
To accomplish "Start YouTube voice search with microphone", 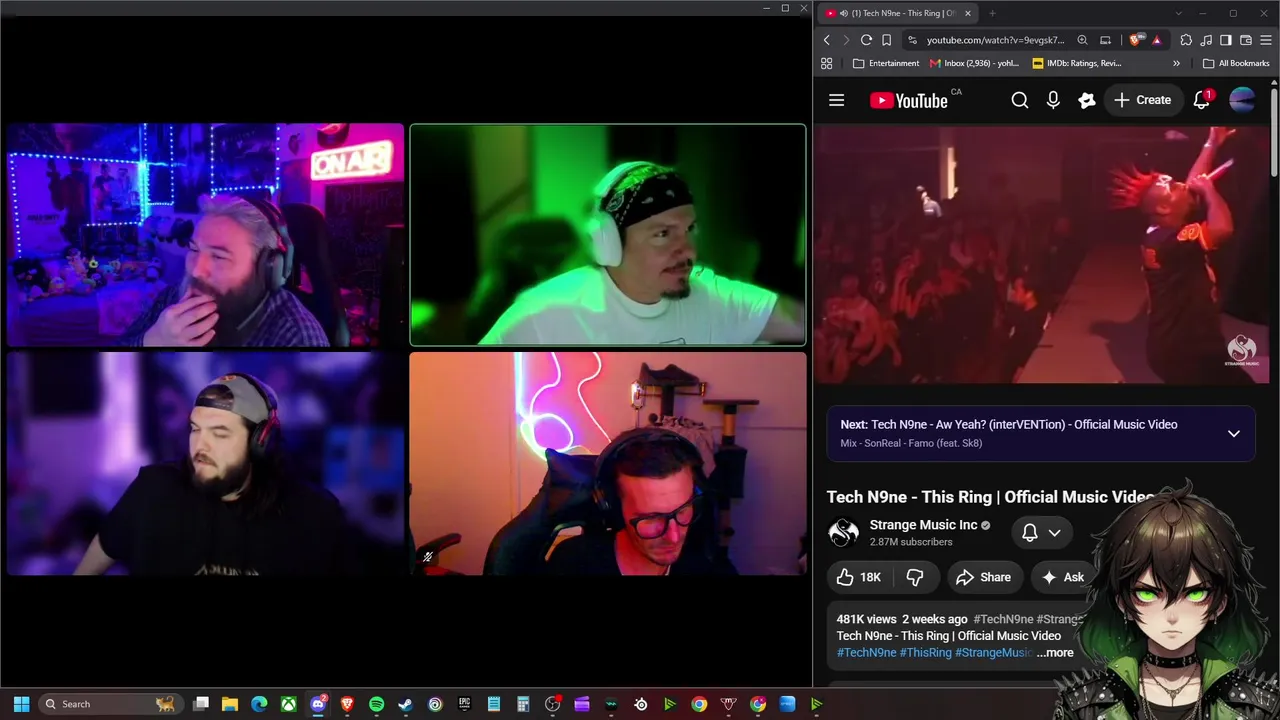I will pyautogui.click(x=1053, y=100).
